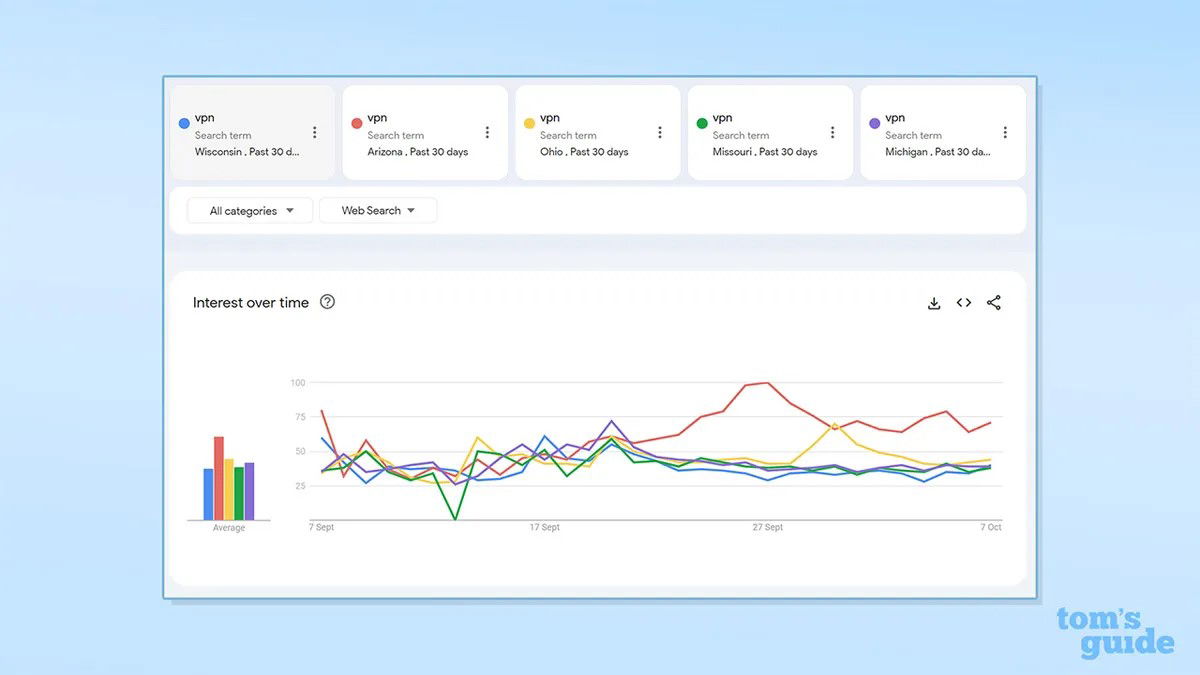Expand the All categories dropdown
The width and height of the screenshot is (1200, 675).
point(248,210)
